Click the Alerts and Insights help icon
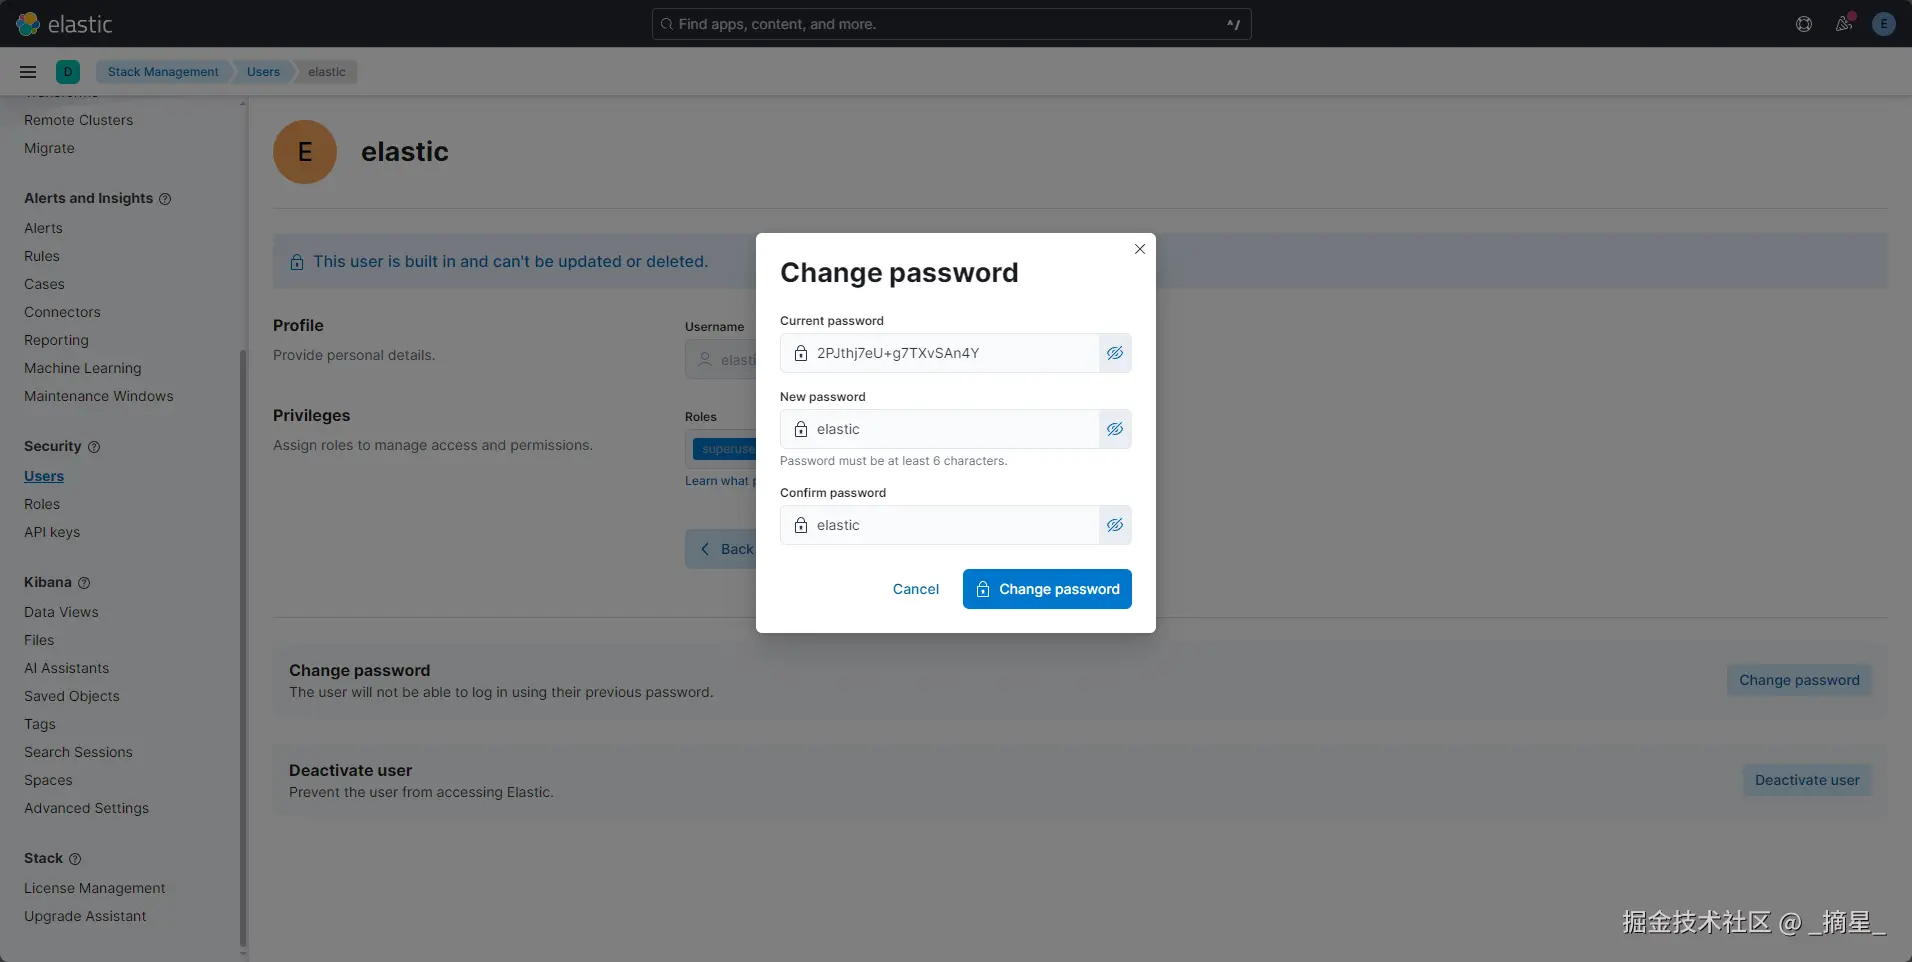1912x962 pixels. point(165,199)
